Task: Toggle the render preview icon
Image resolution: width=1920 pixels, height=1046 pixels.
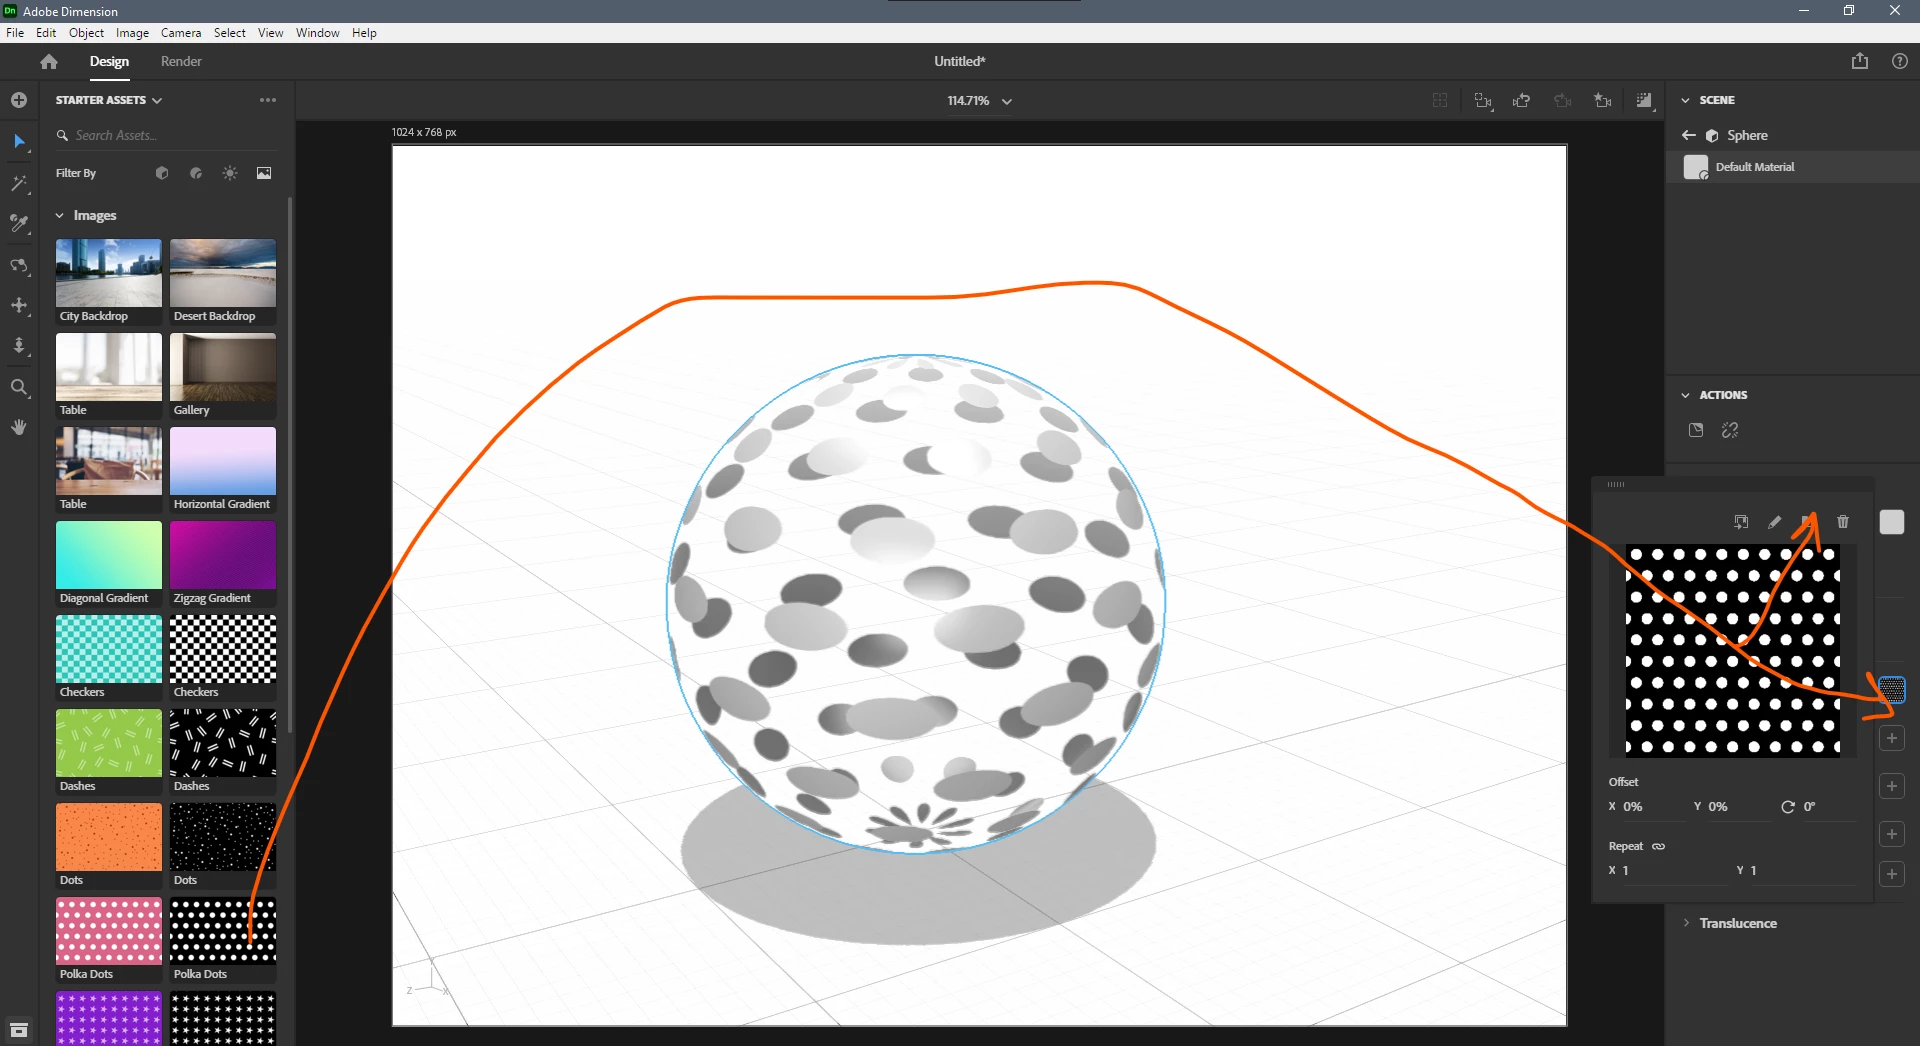Action: coord(1644,101)
